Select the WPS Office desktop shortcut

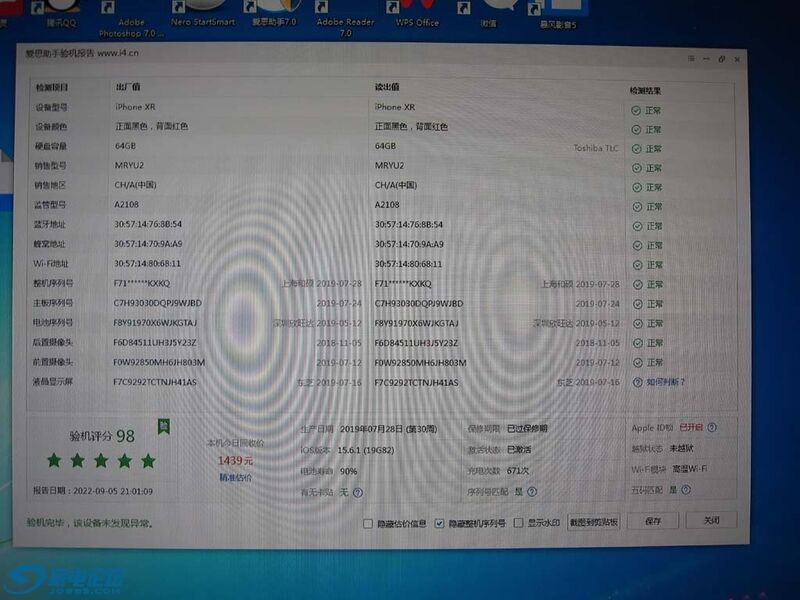[x=417, y=14]
